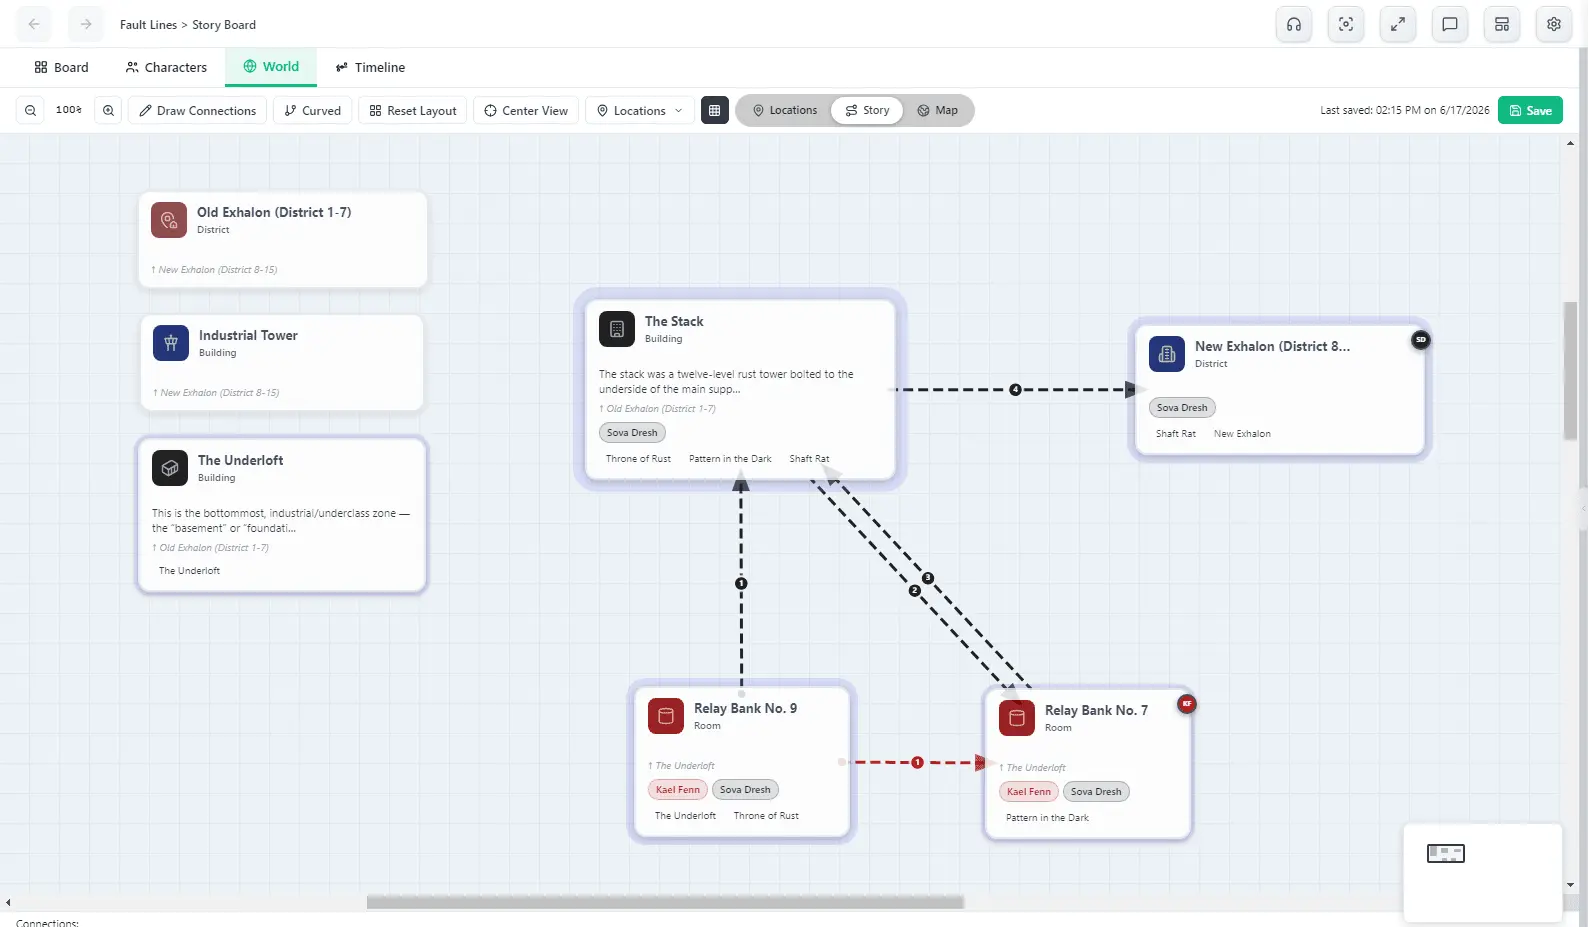Click the headphones icon in top bar

[x=1294, y=25]
